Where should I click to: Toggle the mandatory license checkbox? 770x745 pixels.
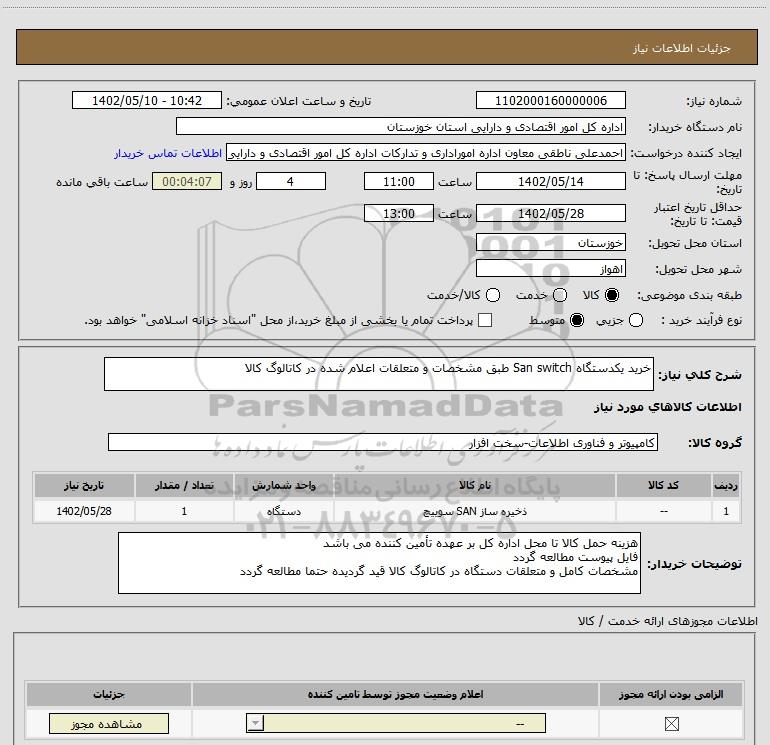click(x=671, y=723)
